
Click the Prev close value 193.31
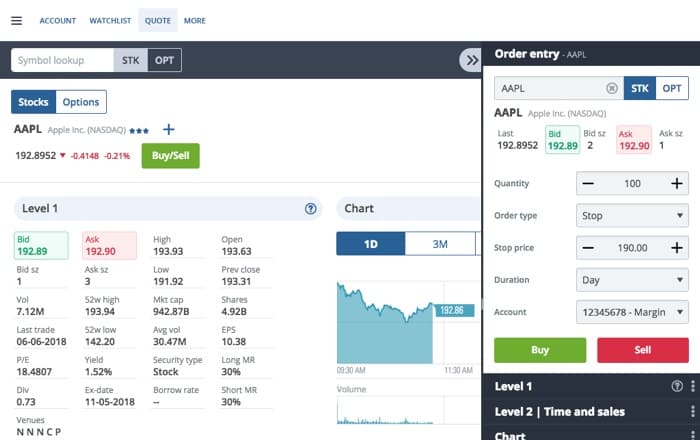click(236, 282)
